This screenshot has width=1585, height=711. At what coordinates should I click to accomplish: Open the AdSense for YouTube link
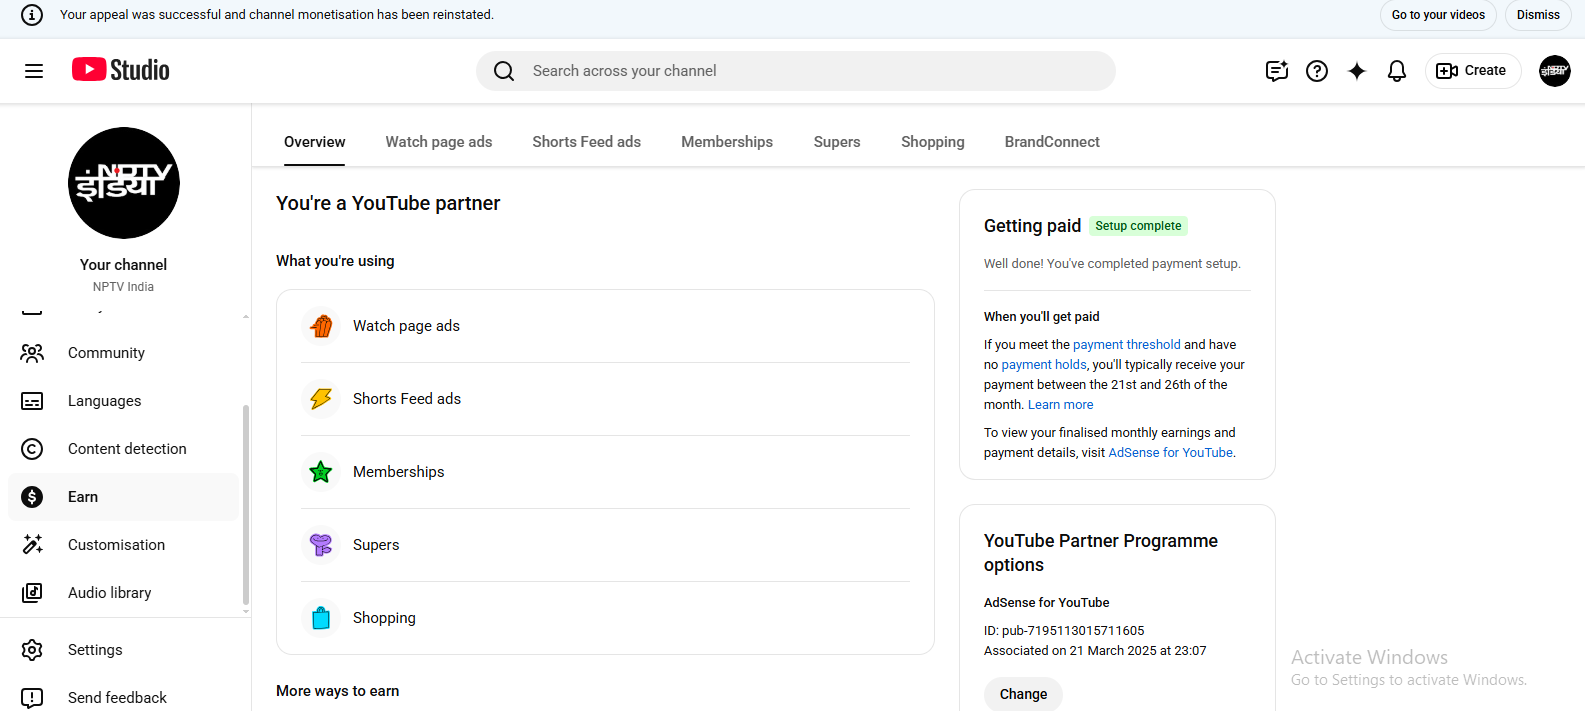pos(1170,453)
